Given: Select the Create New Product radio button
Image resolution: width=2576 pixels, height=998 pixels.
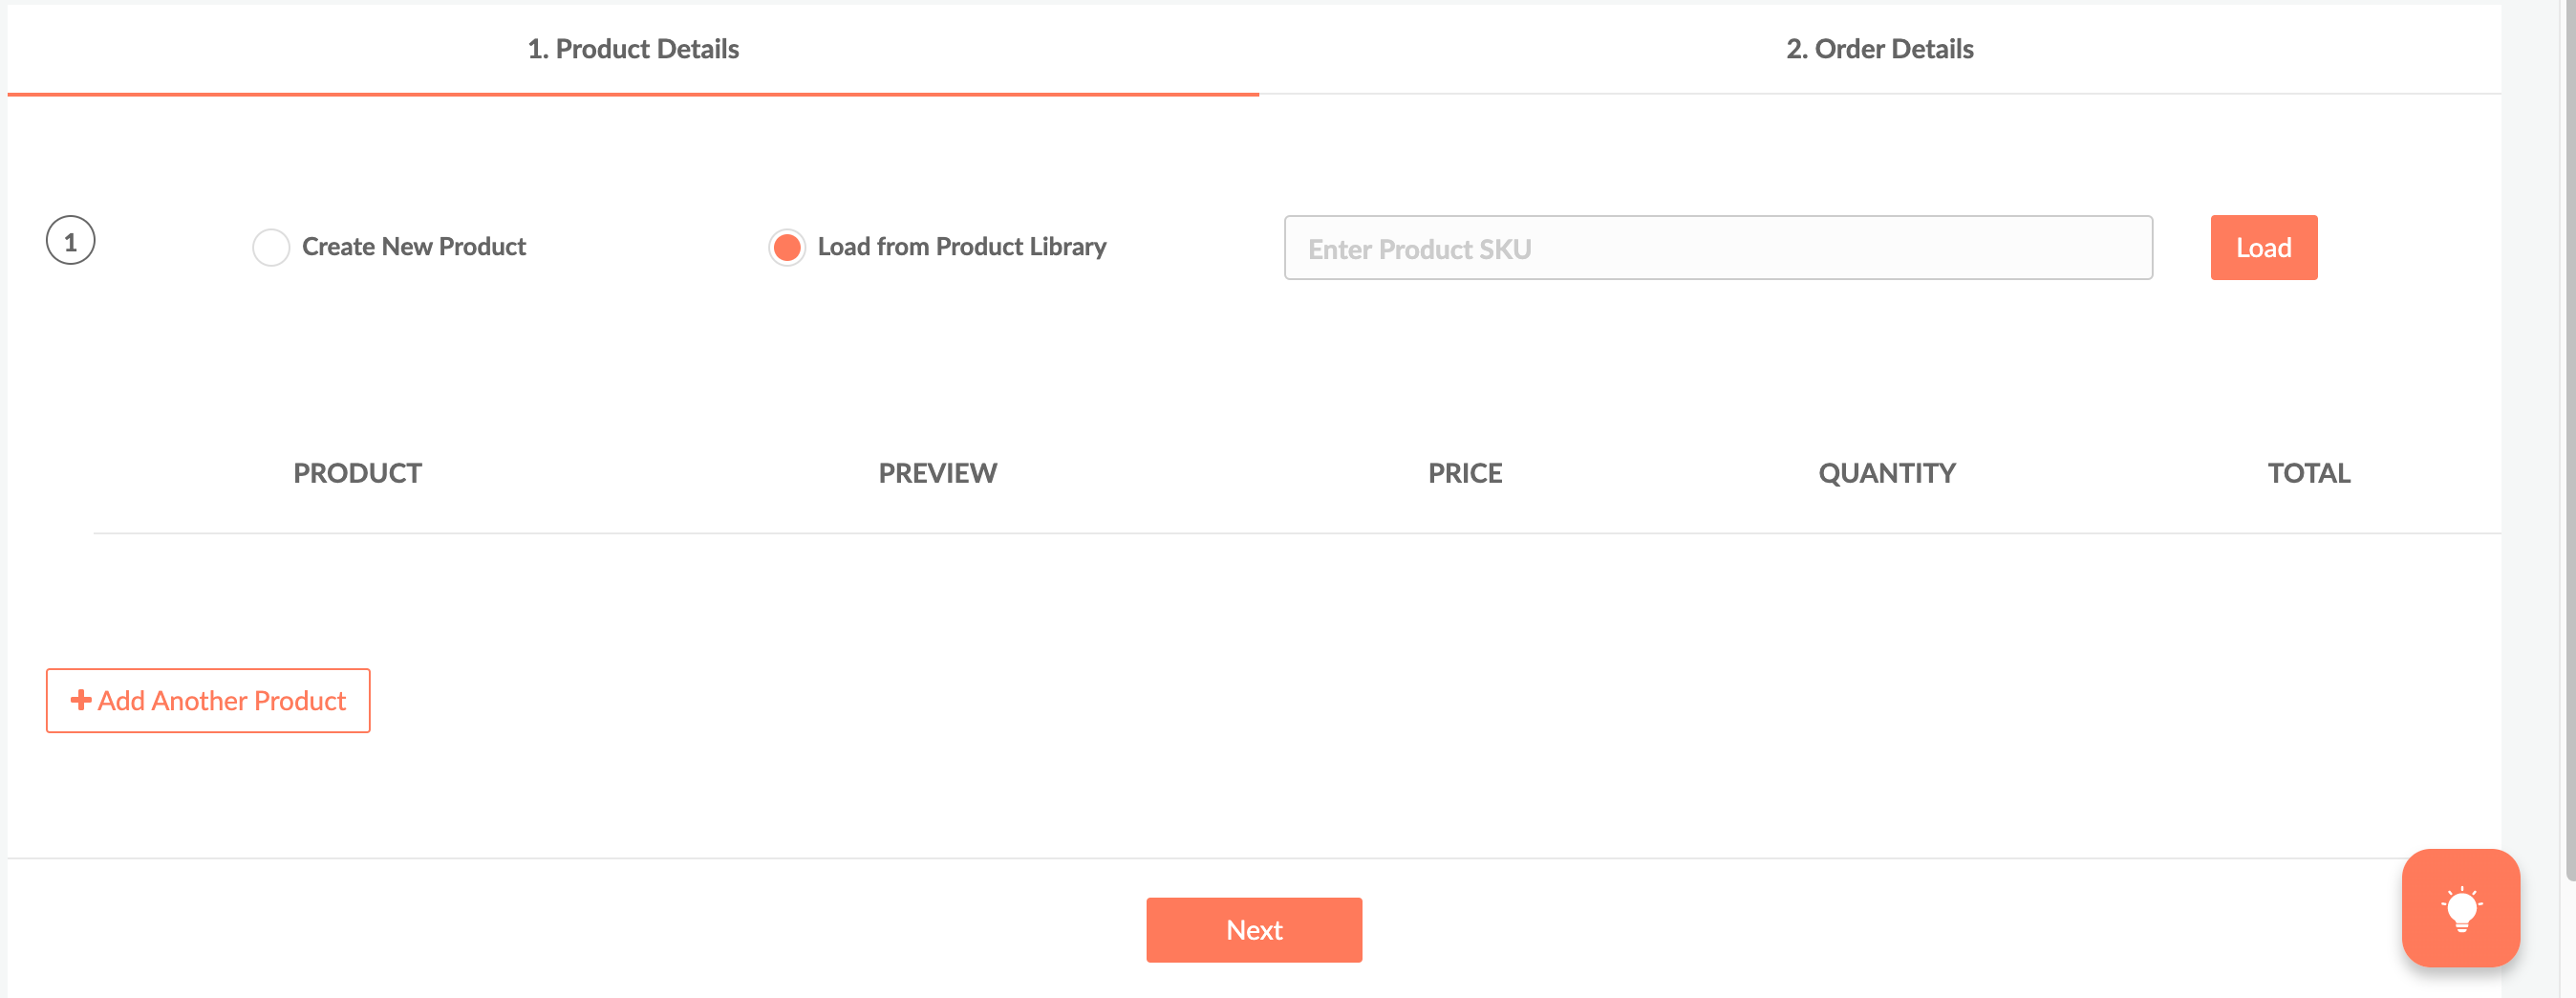Looking at the screenshot, I should [271, 247].
